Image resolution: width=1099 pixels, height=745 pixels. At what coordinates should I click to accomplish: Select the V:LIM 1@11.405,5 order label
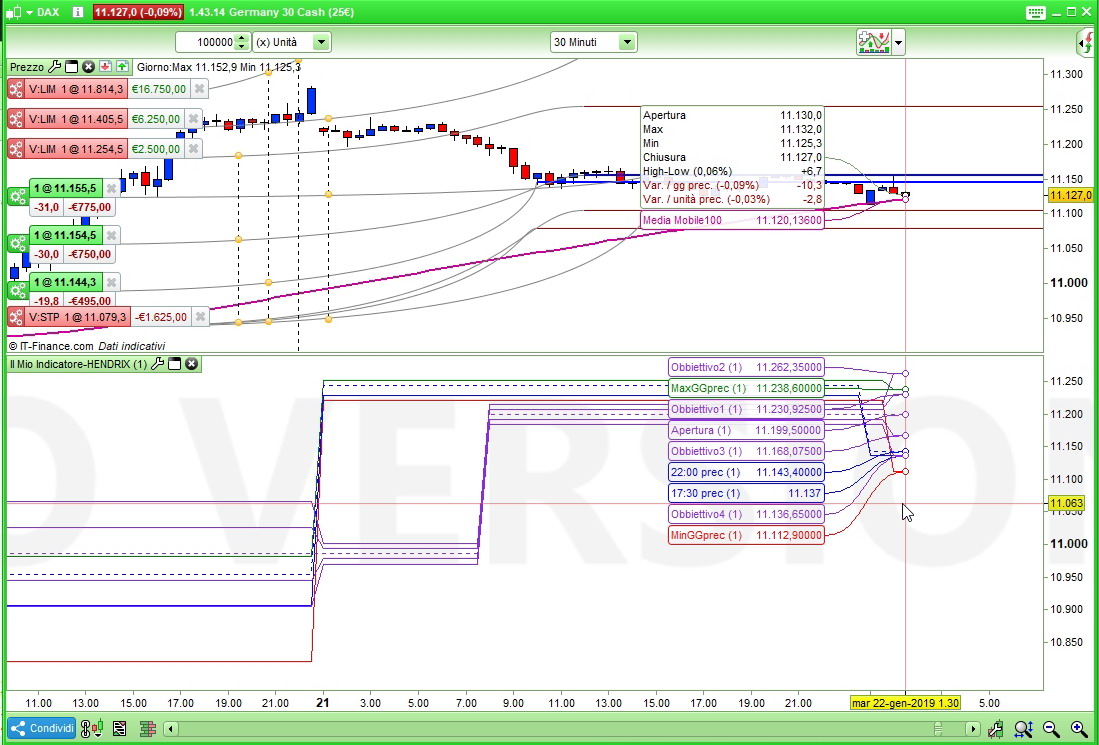click(76, 118)
